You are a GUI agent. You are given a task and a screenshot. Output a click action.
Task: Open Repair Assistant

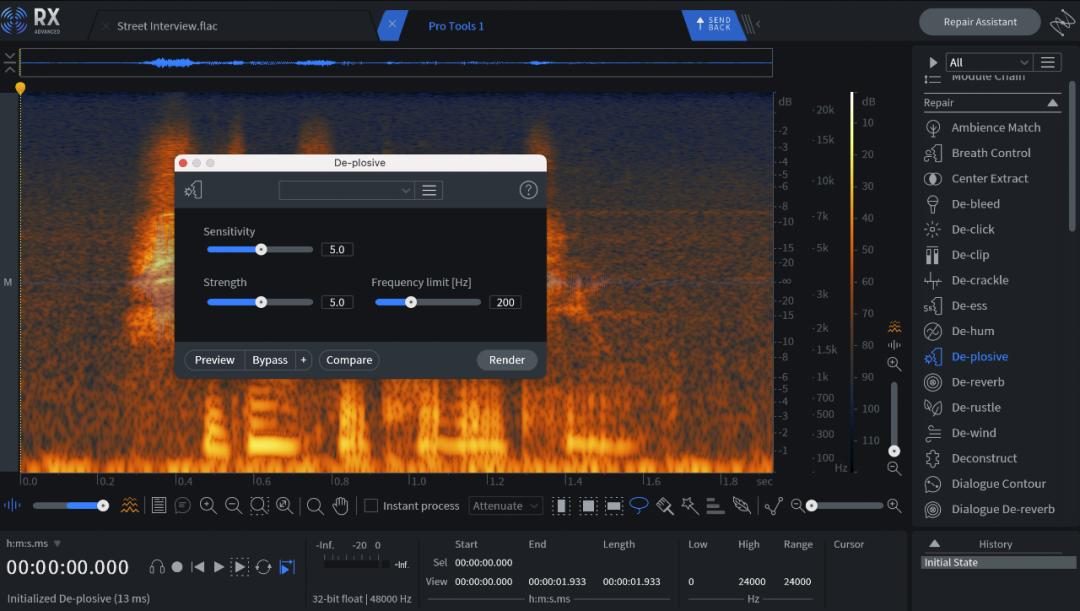pyautogui.click(x=979, y=22)
